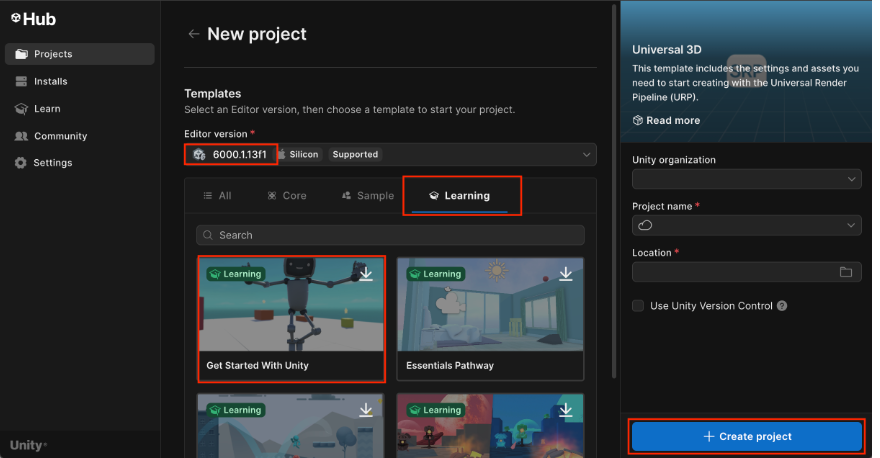Viewport: 880px width, 458px height.
Task: Open Installs in the sidebar
Action: pyautogui.click(x=80, y=81)
